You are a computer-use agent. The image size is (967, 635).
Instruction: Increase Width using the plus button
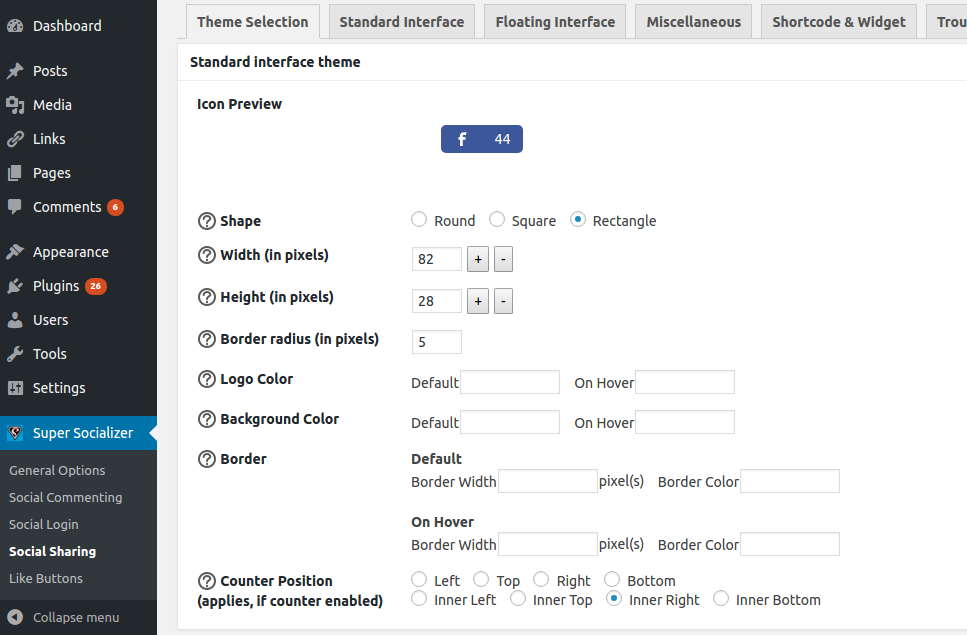pos(477,258)
